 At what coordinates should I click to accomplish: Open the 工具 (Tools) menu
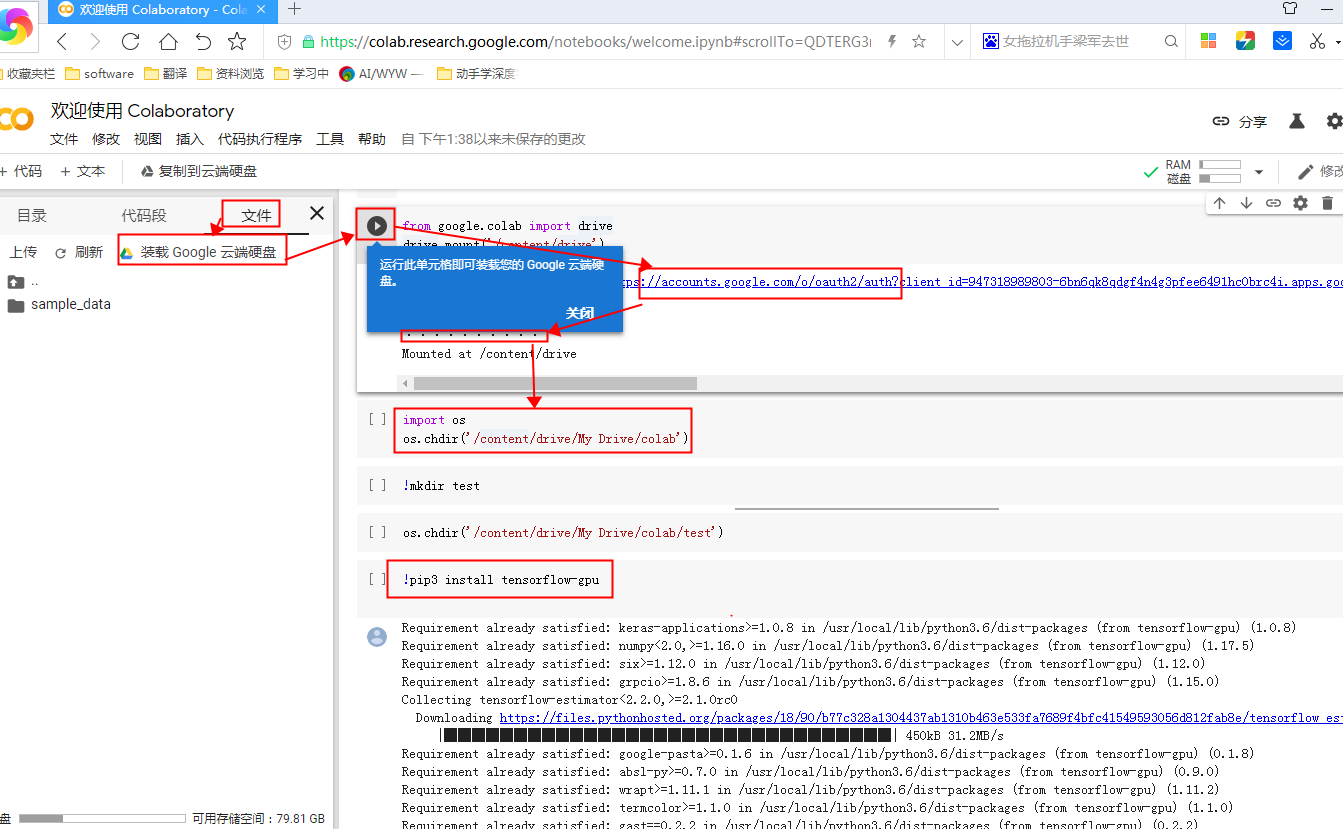click(330, 139)
